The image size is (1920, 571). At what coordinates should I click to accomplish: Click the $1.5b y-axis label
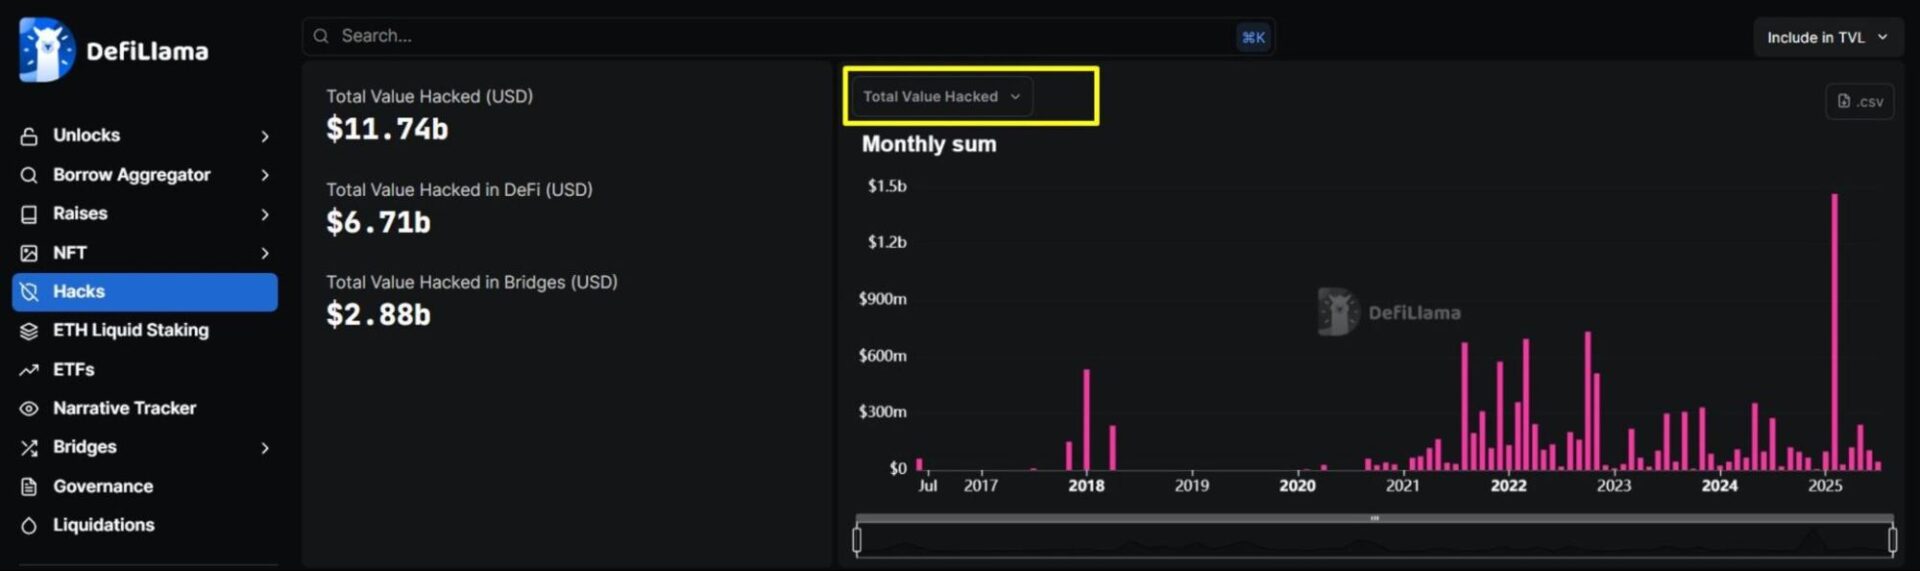(887, 186)
